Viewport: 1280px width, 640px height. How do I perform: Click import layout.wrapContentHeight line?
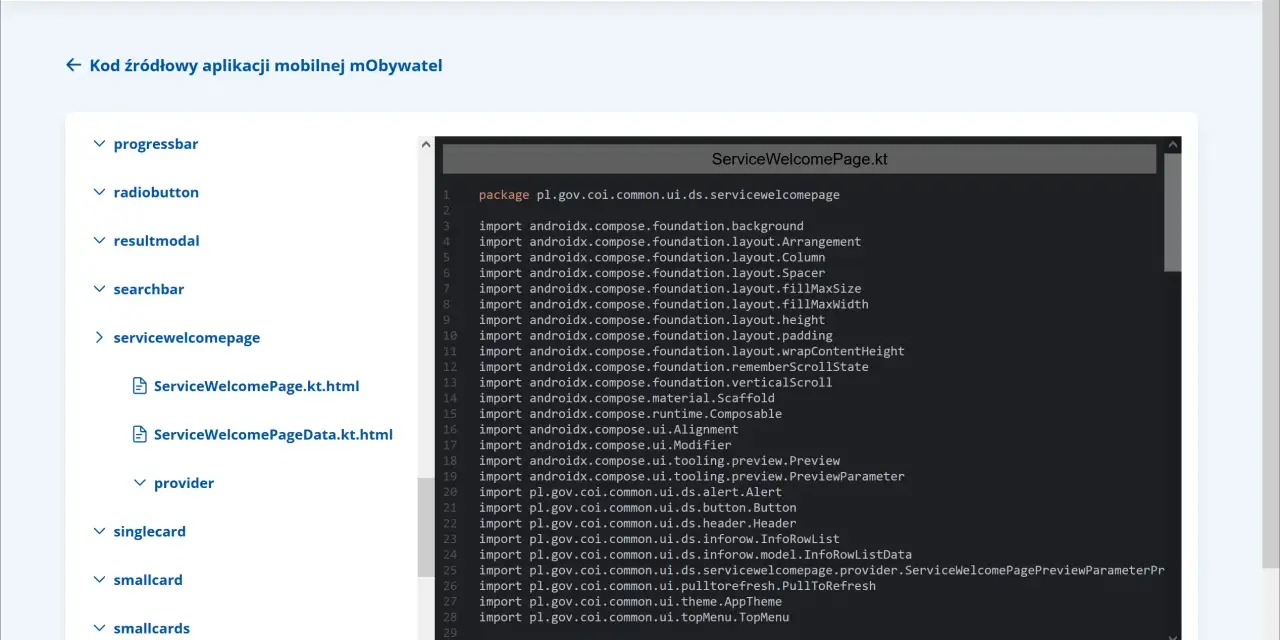692,351
